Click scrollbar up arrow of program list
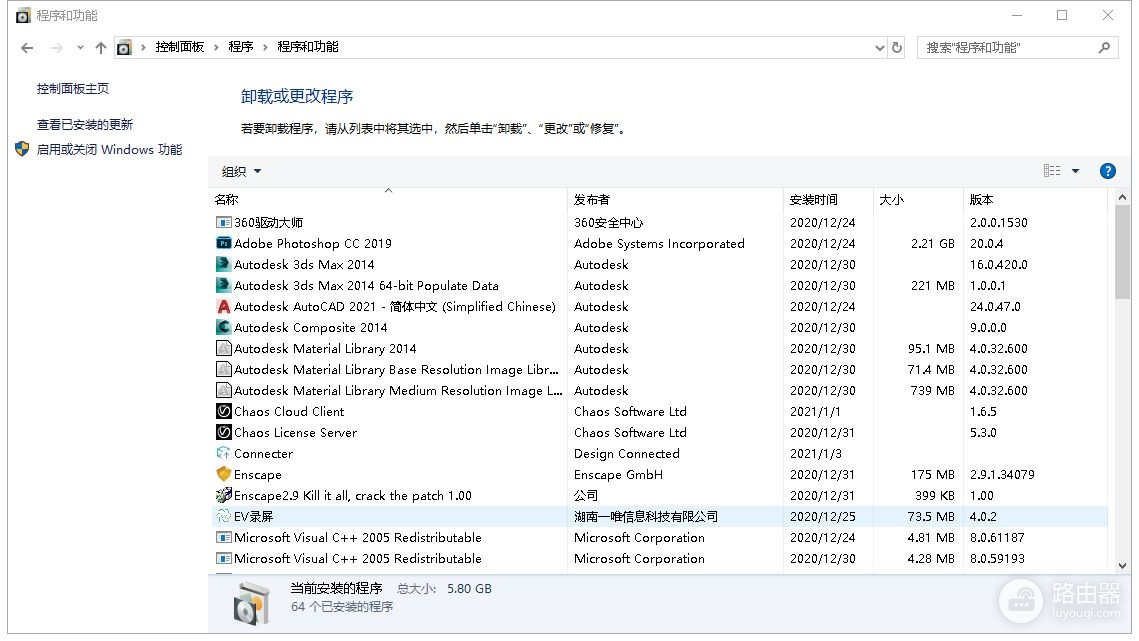This screenshot has height=641, width=1139. pos(1122,197)
